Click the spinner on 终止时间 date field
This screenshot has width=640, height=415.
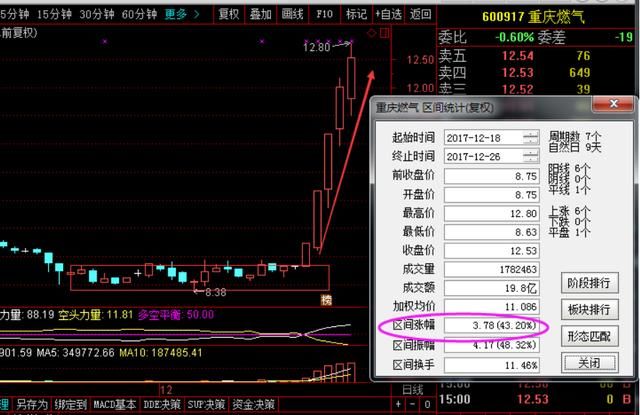pyautogui.click(x=530, y=156)
